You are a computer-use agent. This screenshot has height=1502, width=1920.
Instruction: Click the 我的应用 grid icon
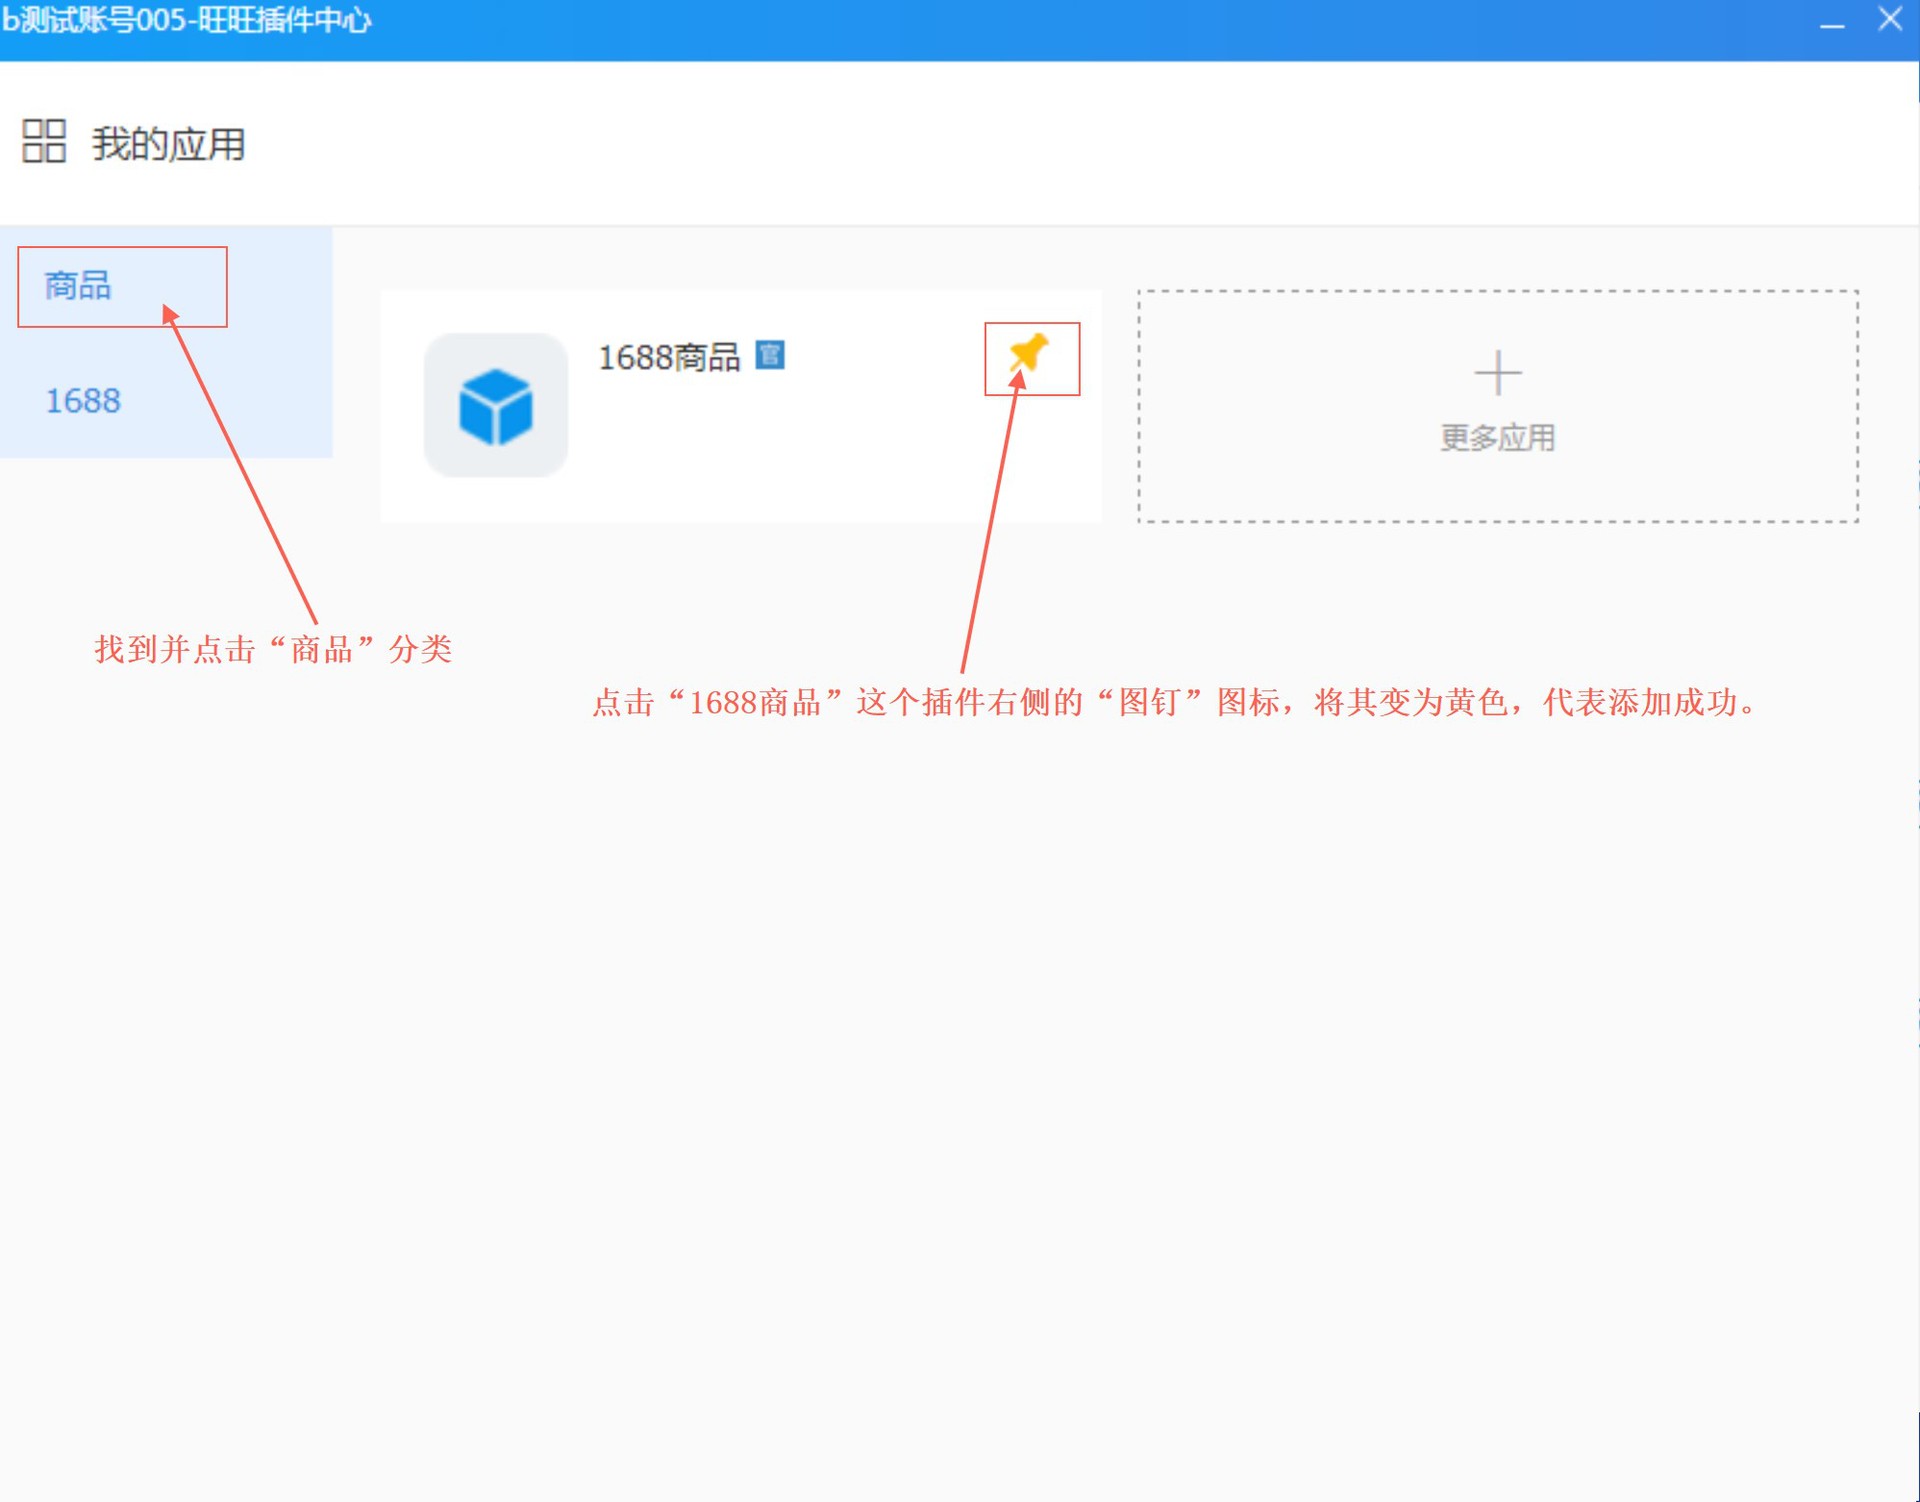click(44, 141)
